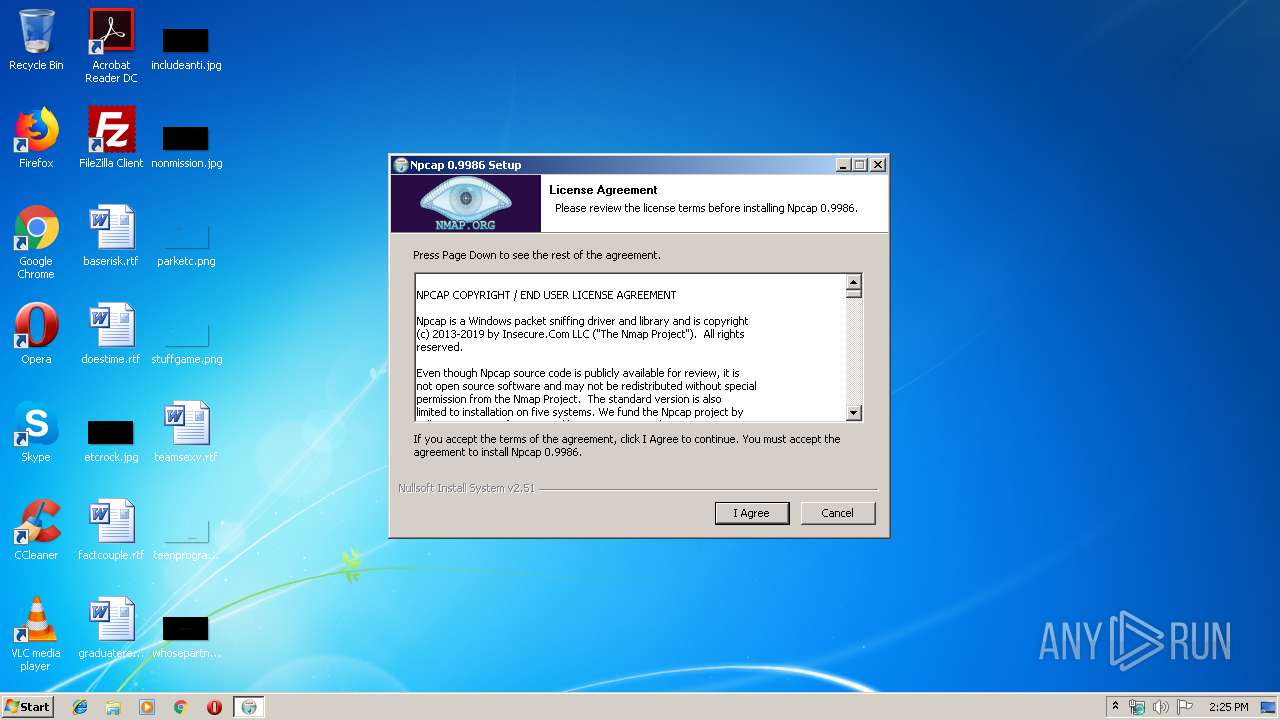Viewport: 1280px width, 720px height.
Task: Select baserisk.rtf document on desktop
Action: [x=111, y=236]
